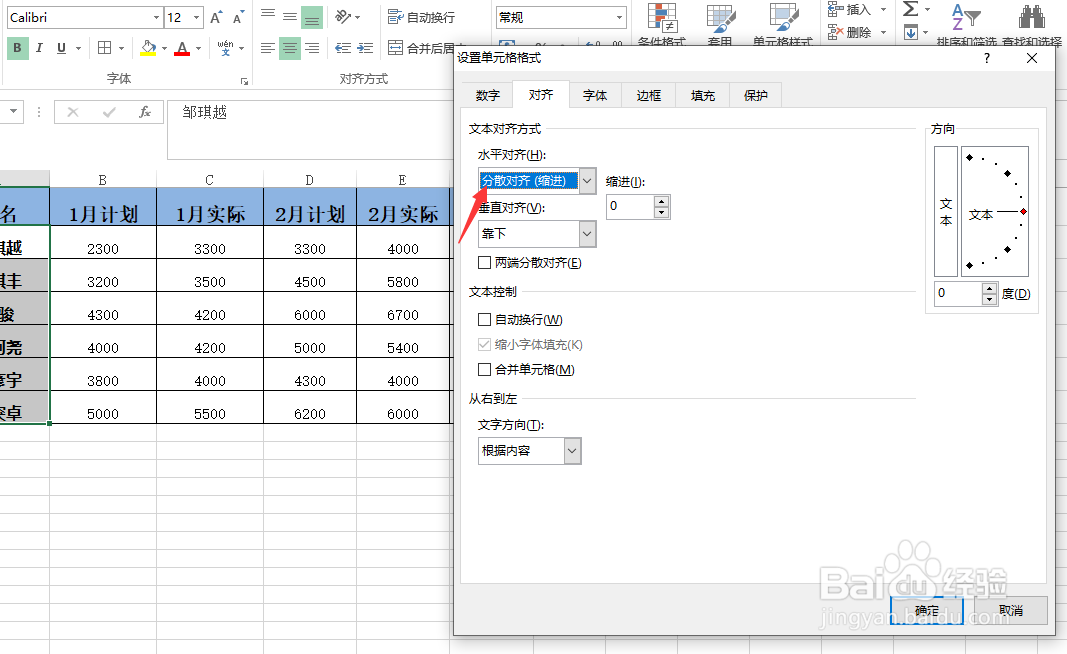This screenshot has width=1067, height=654.
Task: Click the Increase Font Size icon
Action: [216, 18]
